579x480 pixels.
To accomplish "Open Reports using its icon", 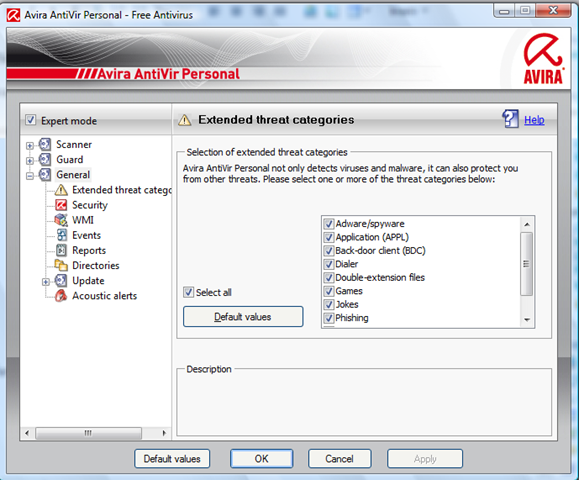I will tap(61, 250).
